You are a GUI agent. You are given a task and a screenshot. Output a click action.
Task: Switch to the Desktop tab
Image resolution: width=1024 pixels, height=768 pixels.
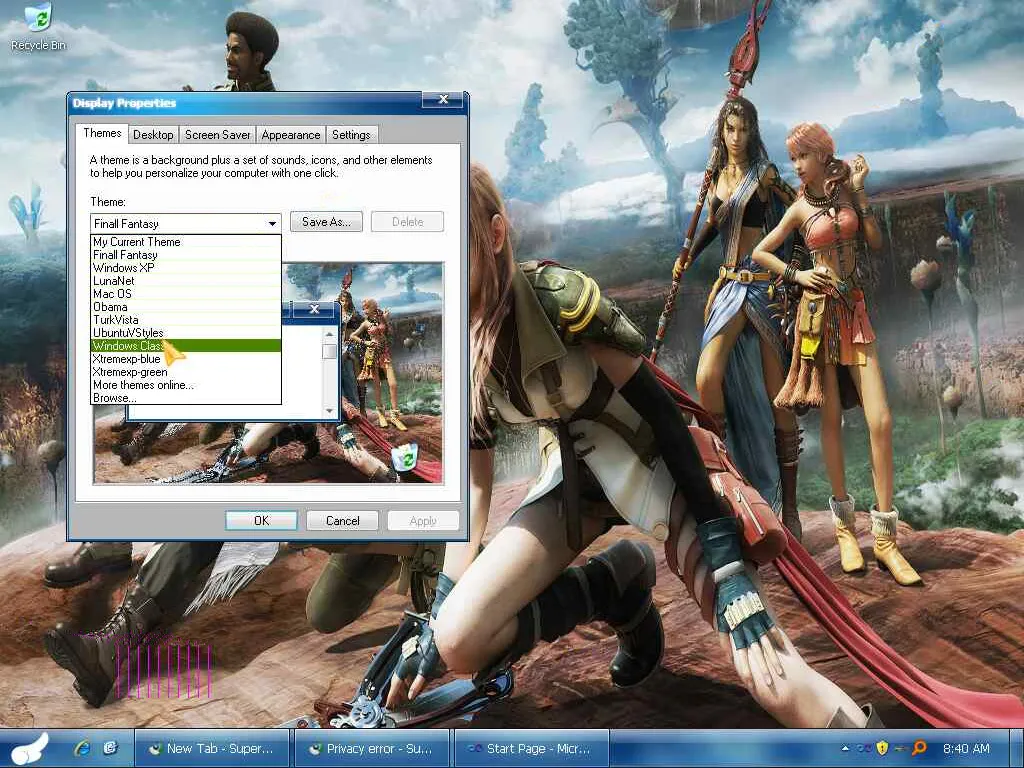click(153, 135)
